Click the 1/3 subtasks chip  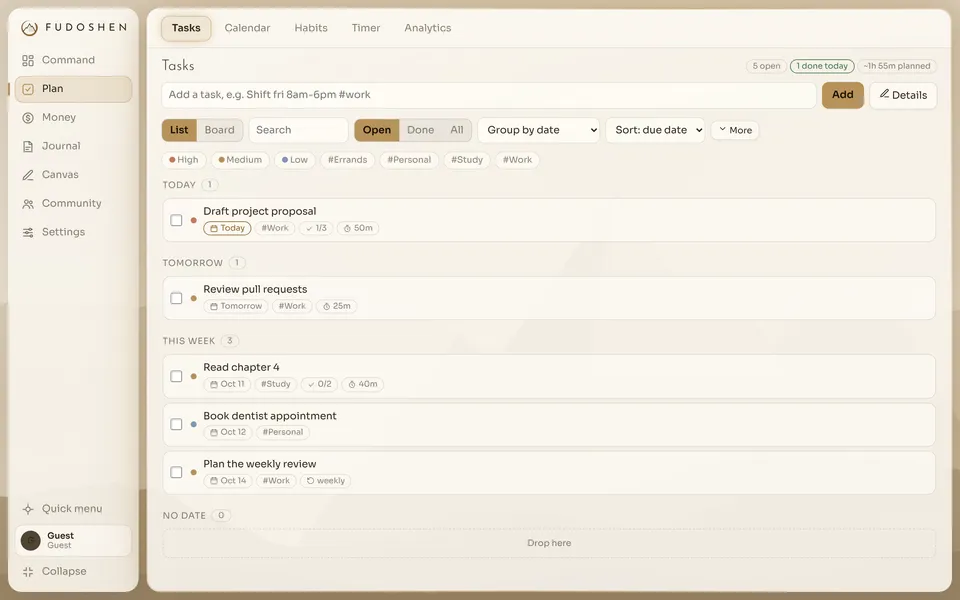(316, 228)
